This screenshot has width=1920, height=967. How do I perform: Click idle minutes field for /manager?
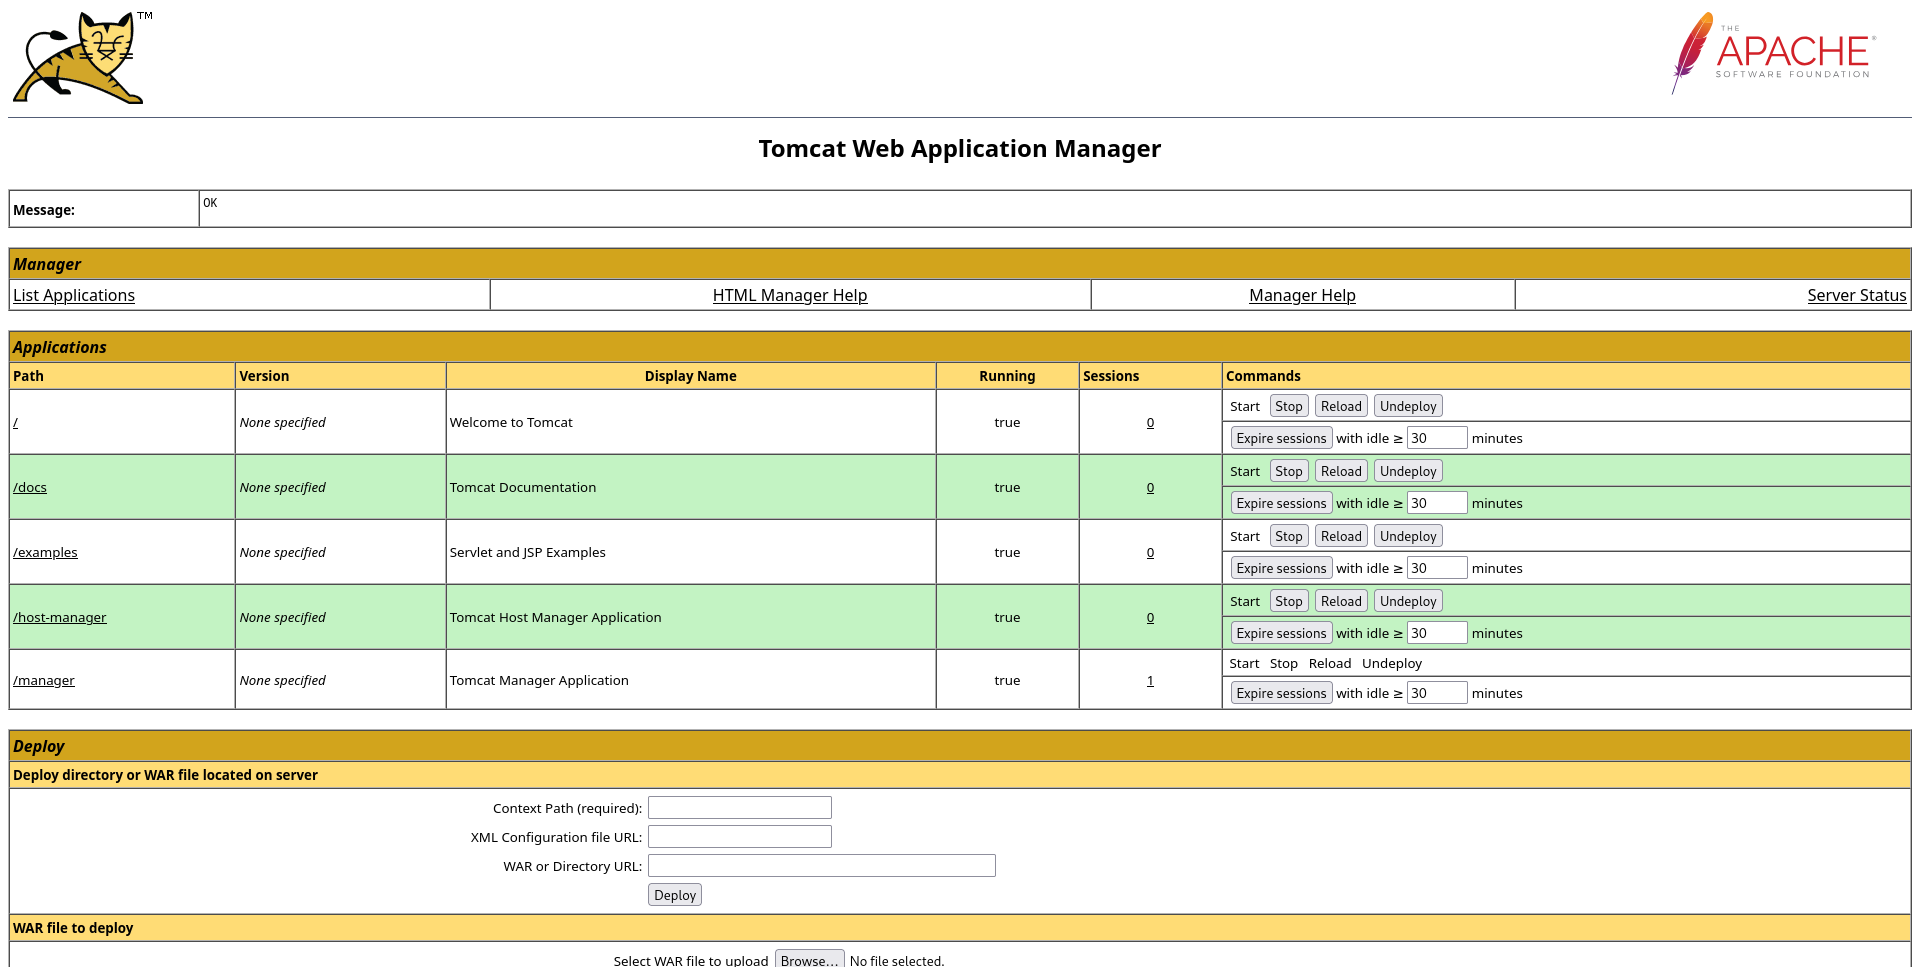coord(1437,693)
